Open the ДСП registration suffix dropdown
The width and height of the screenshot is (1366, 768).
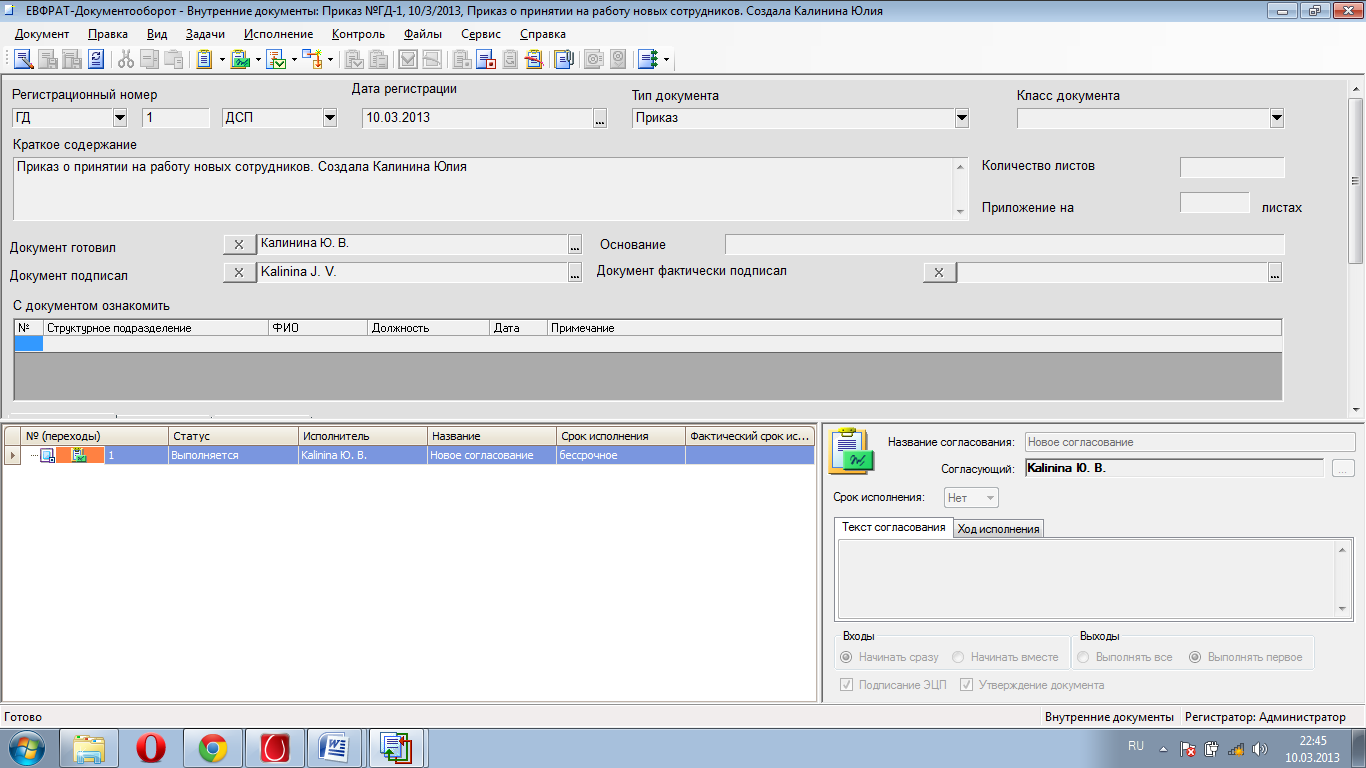pos(330,118)
